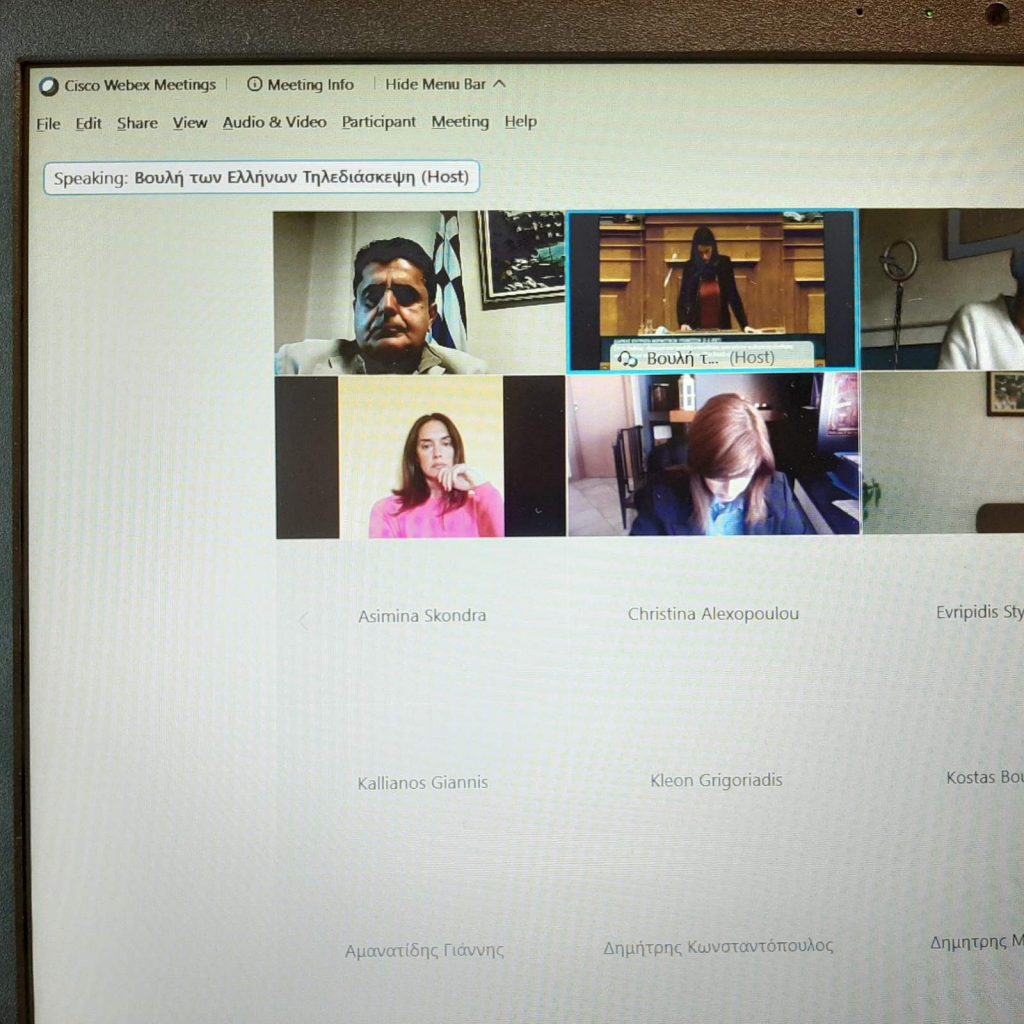1024x1024 pixels.
Task: Open the Audio & Video menu
Action: (274, 122)
